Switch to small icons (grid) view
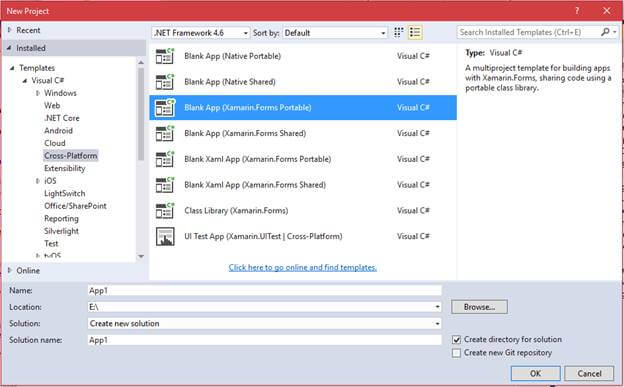This screenshot has height=387, width=624. (398, 32)
